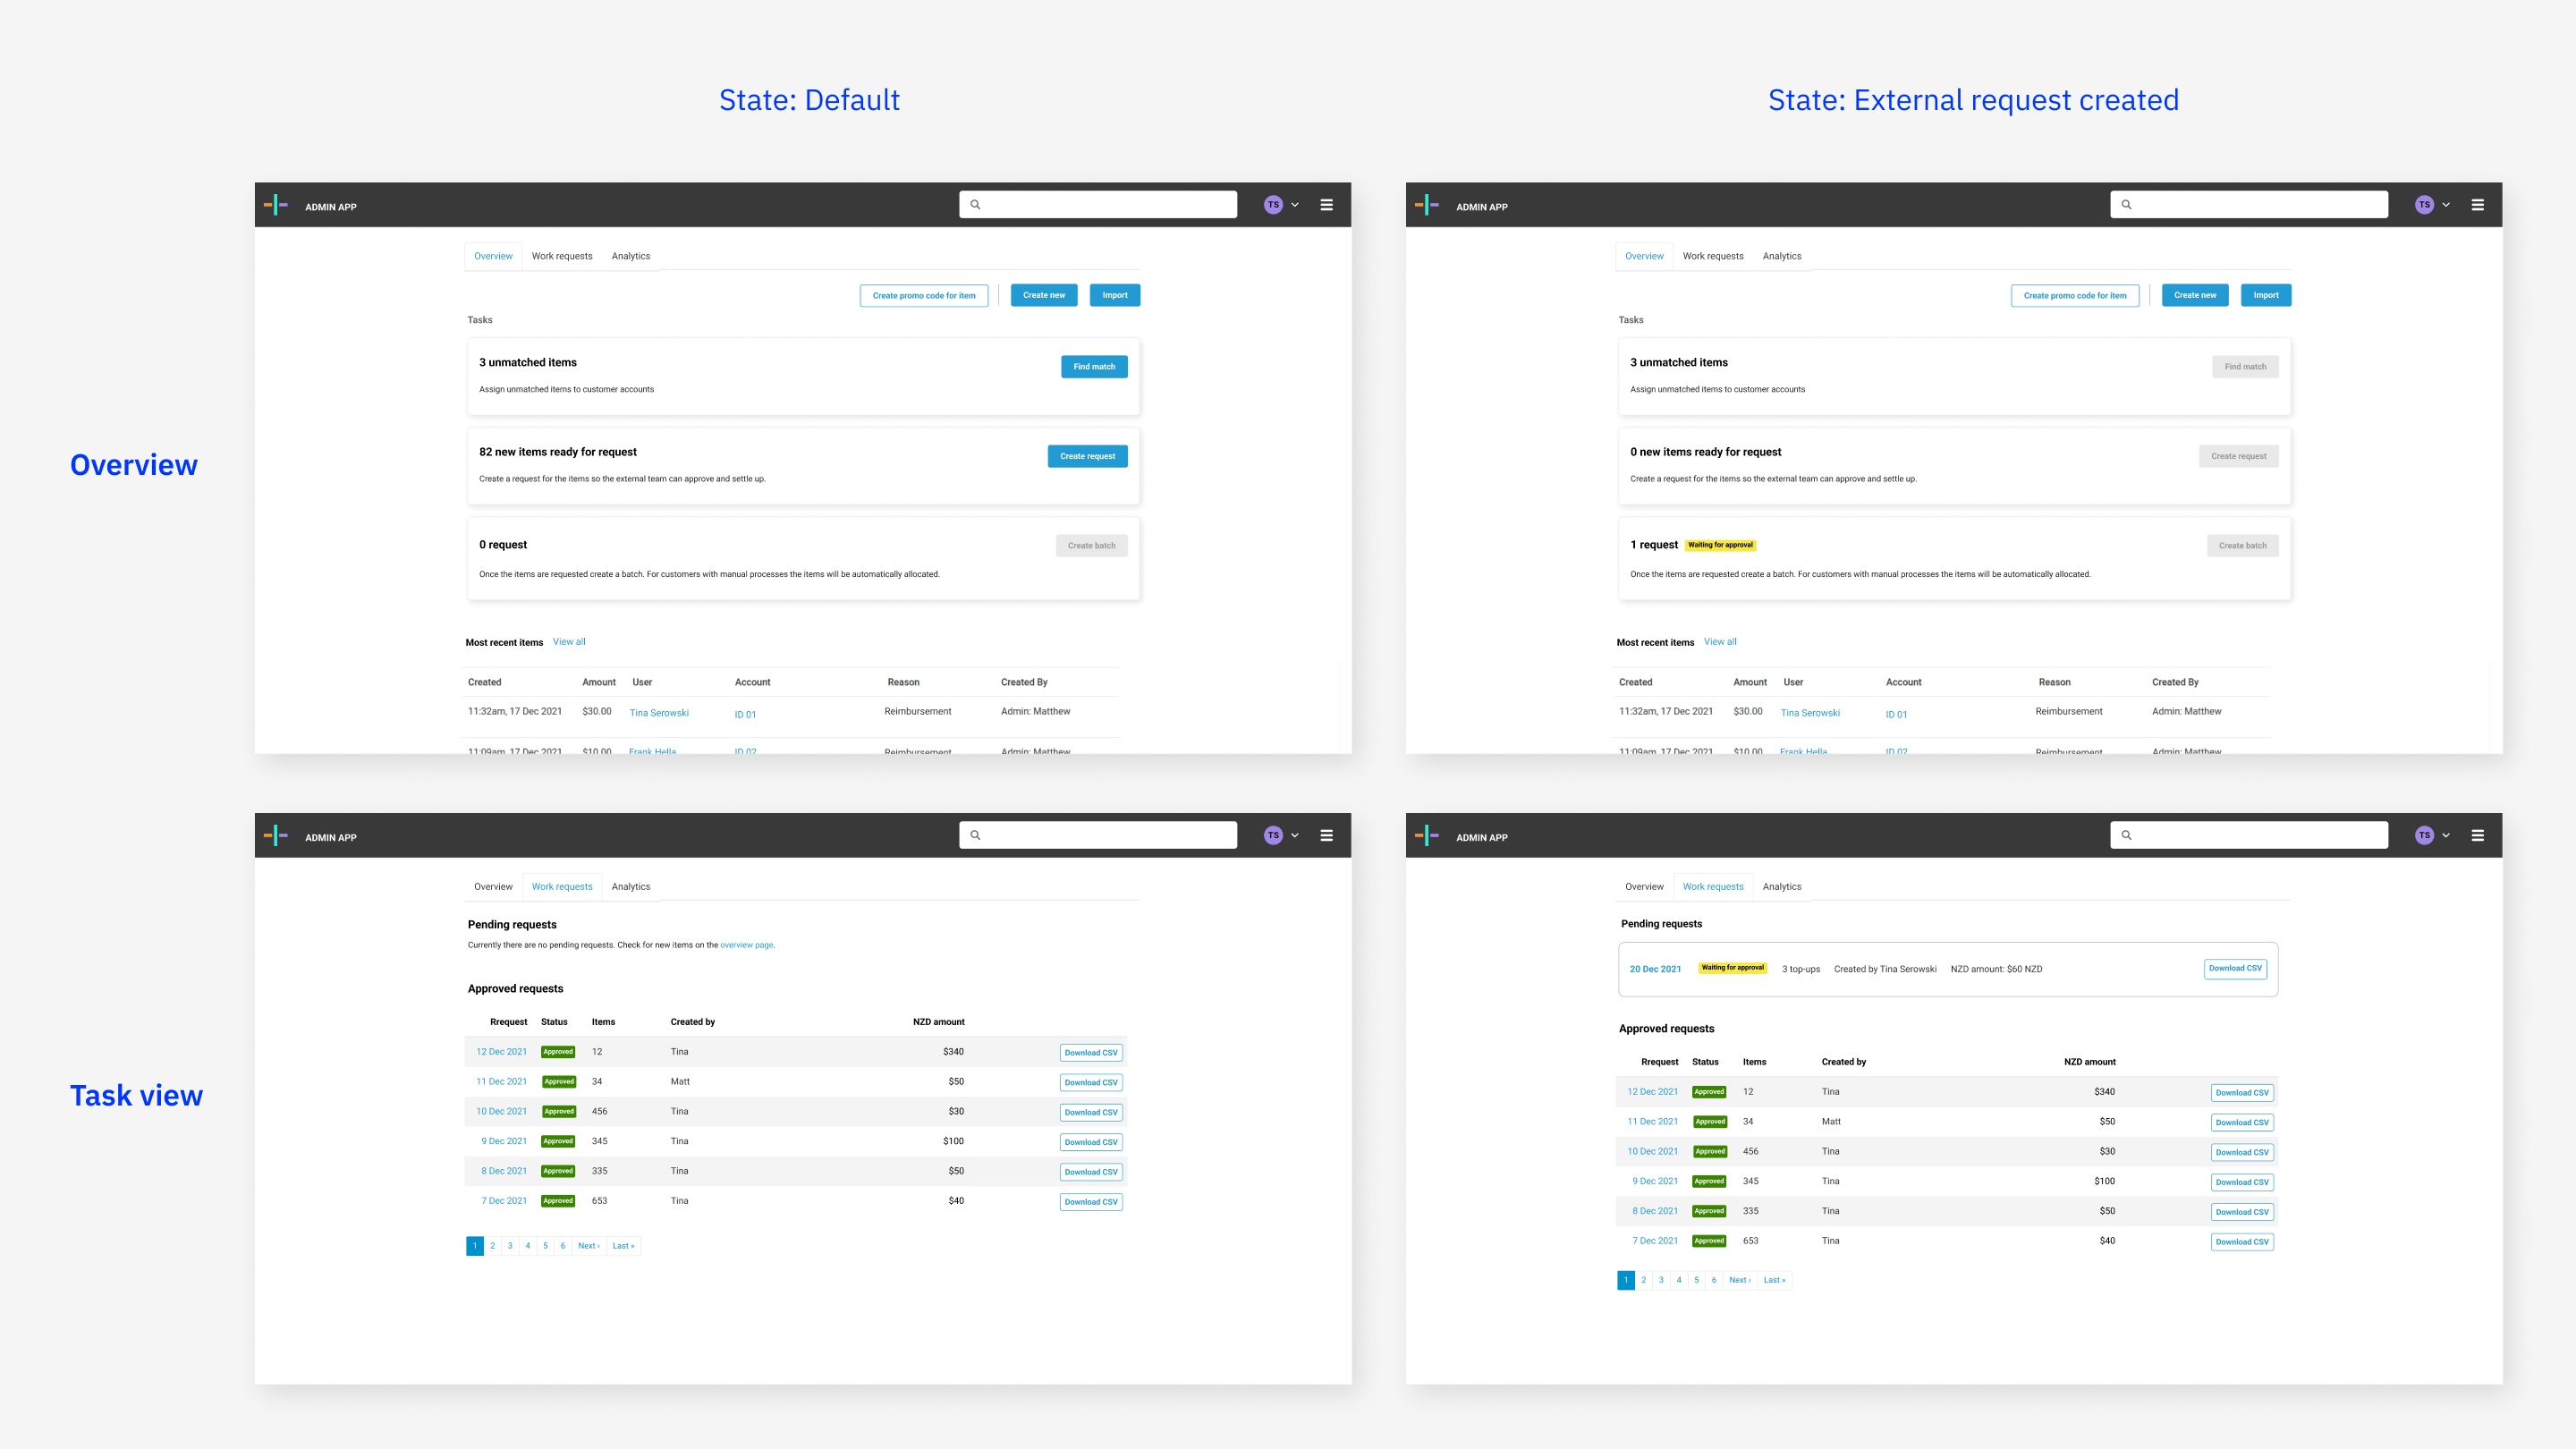The image size is (2576, 1449).
Task: Download CSV for the 12 Dec 2021 request
Action: (x=1091, y=1052)
